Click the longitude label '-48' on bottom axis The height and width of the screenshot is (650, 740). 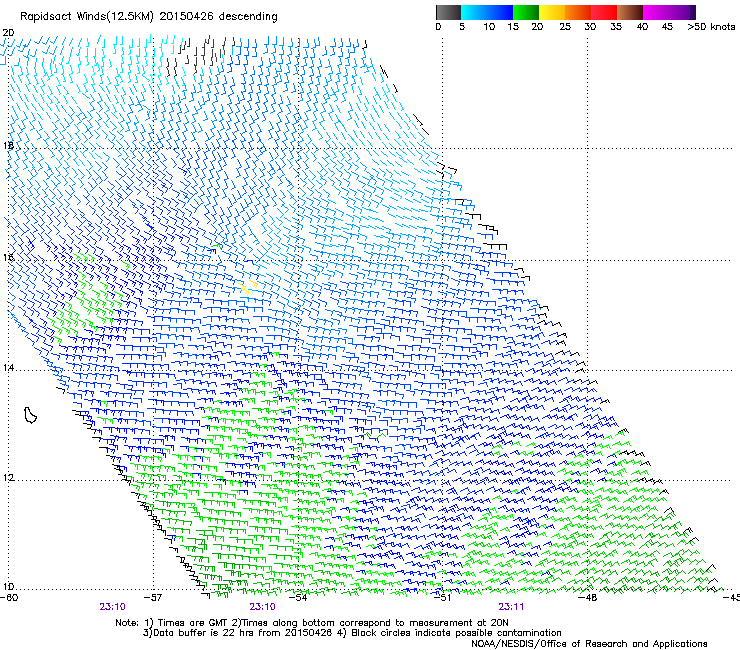(x=587, y=597)
